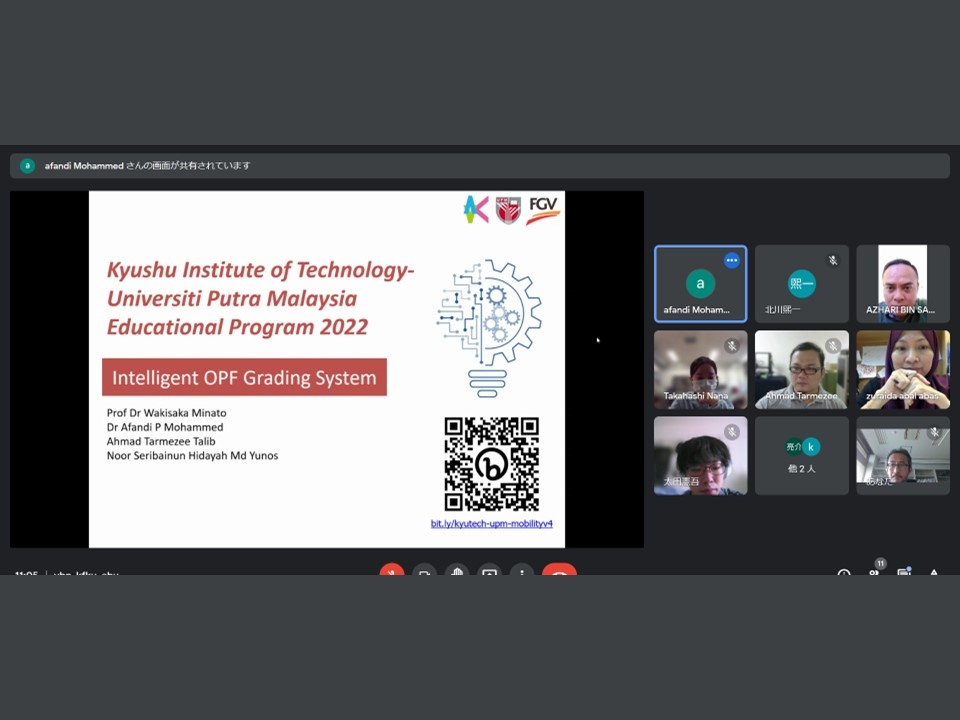Select the AZHARI BIN SA... video tile

pyautogui.click(x=903, y=283)
